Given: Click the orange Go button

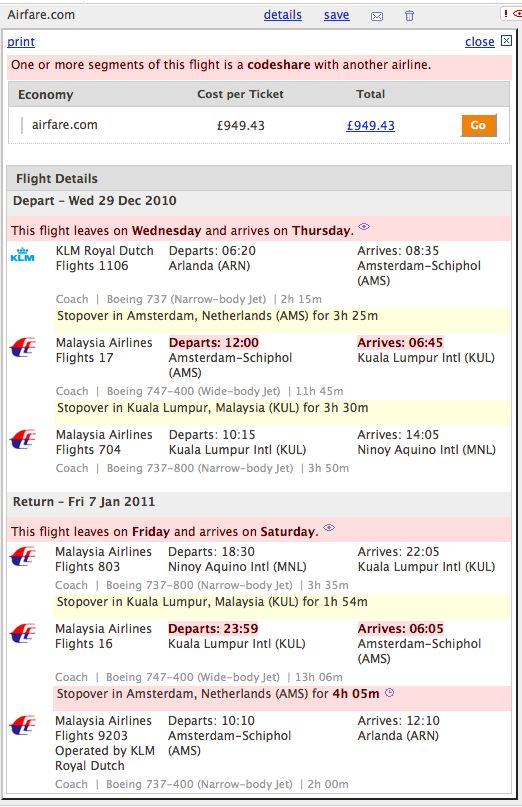Looking at the screenshot, I should tap(478, 125).
